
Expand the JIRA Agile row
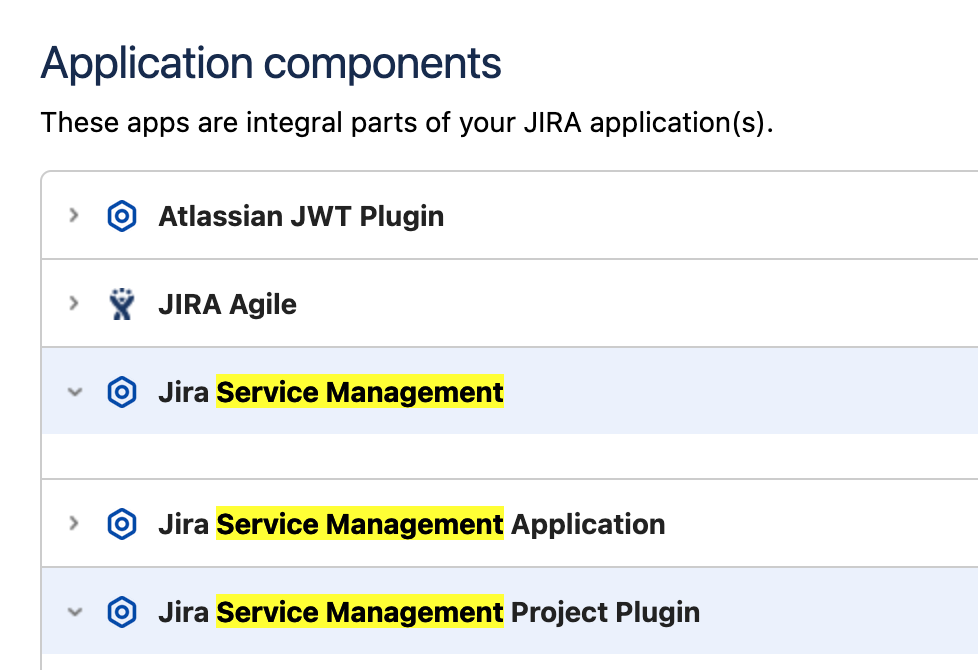click(74, 304)
